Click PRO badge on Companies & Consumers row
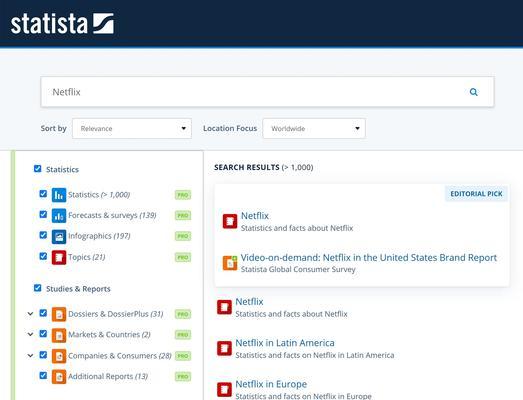523x400 pixels. [183, 356]
